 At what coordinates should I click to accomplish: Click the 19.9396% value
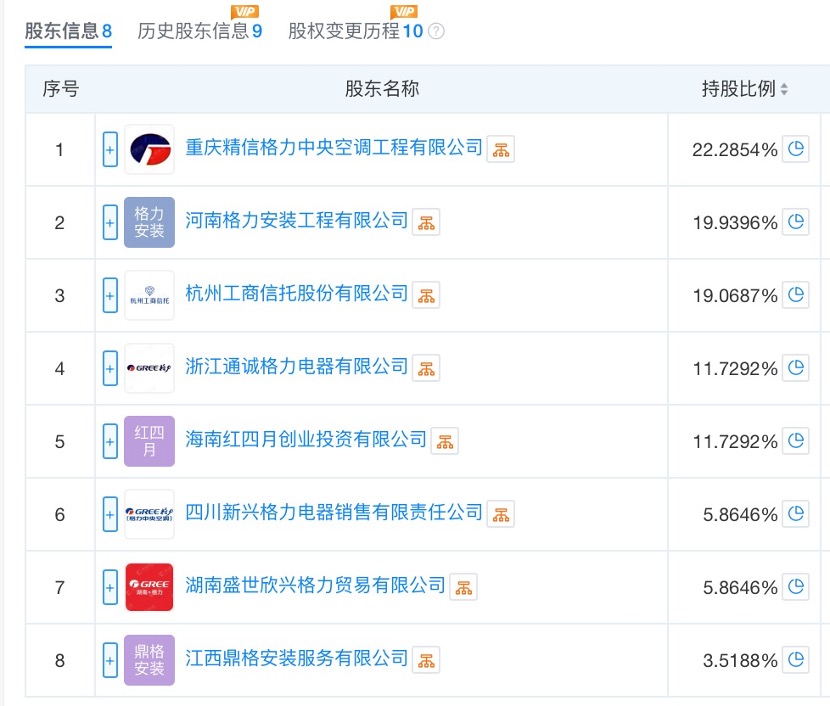(735, 223)
